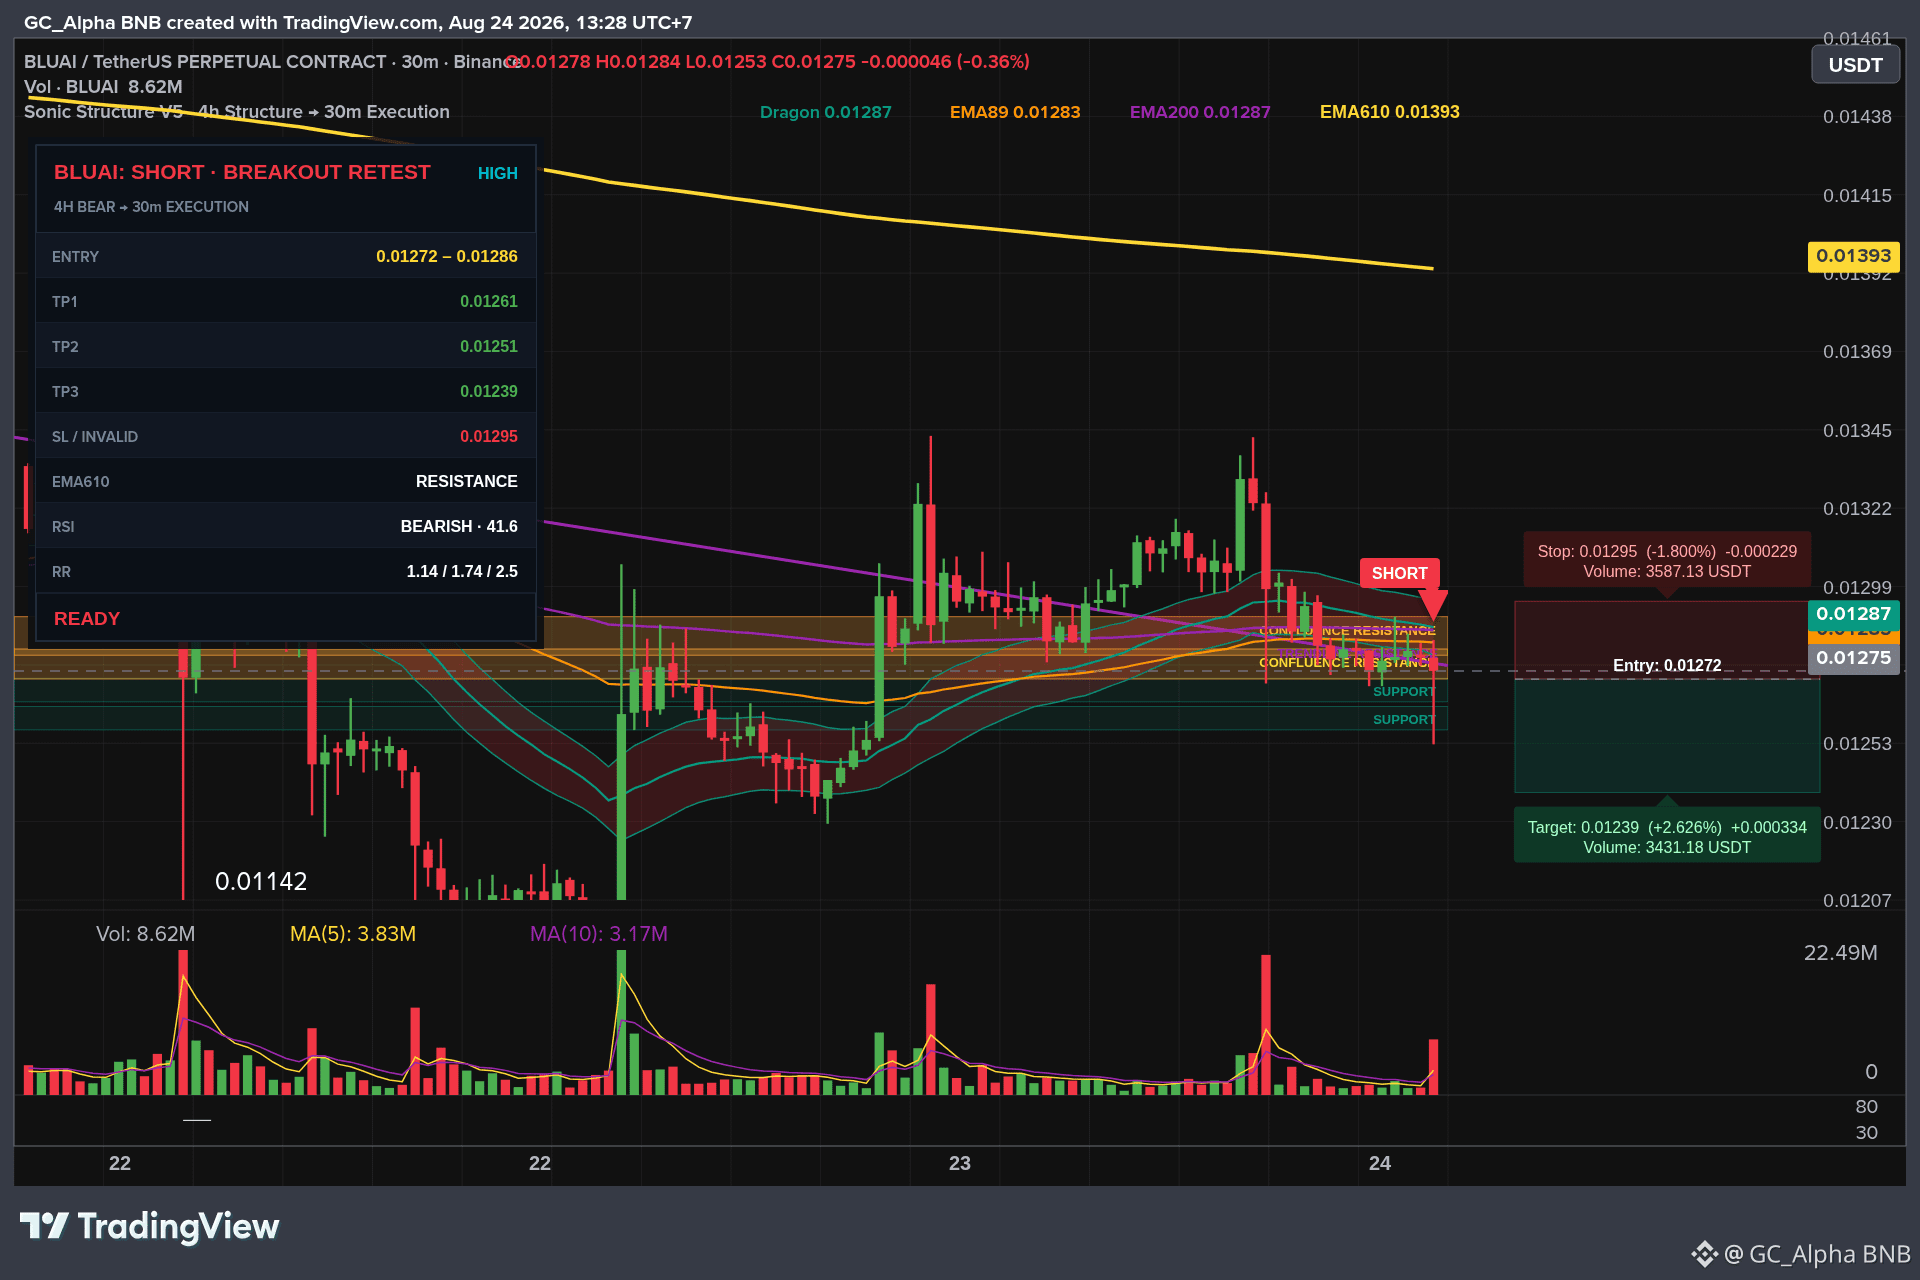
Task: Click the 0.01230 price axis label
Action: 1857,823
